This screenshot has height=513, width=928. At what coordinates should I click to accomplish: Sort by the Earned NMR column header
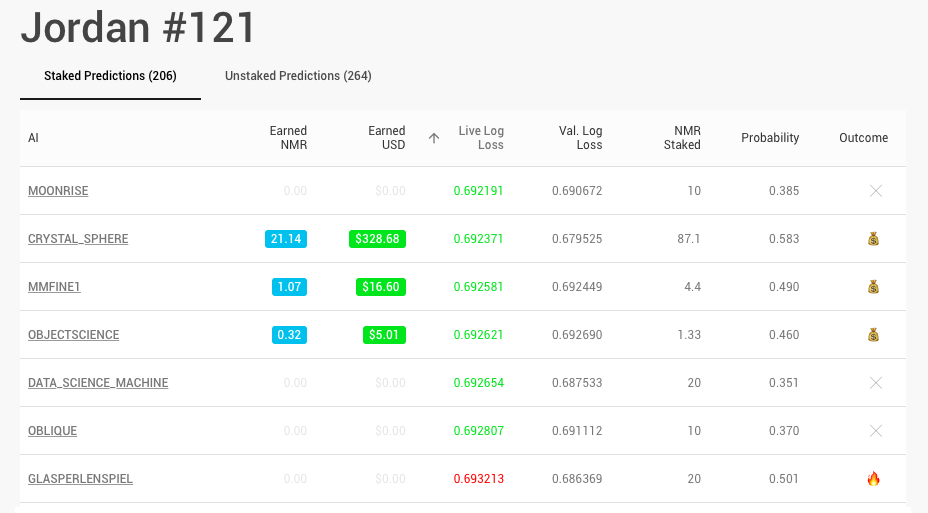click(288, 138)
